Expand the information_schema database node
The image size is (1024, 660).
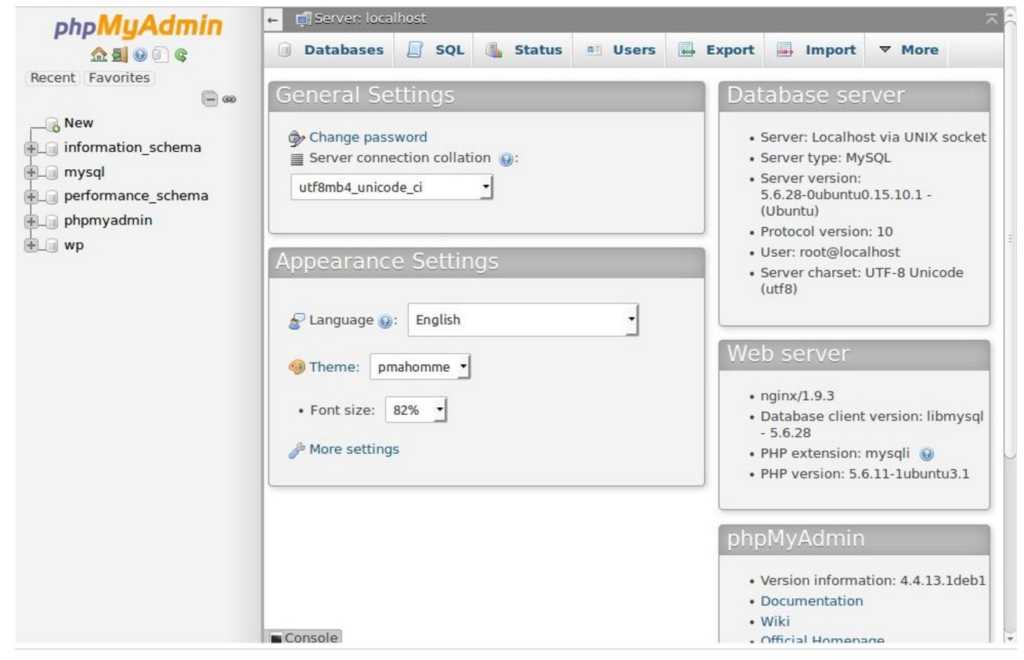point(31,148)
